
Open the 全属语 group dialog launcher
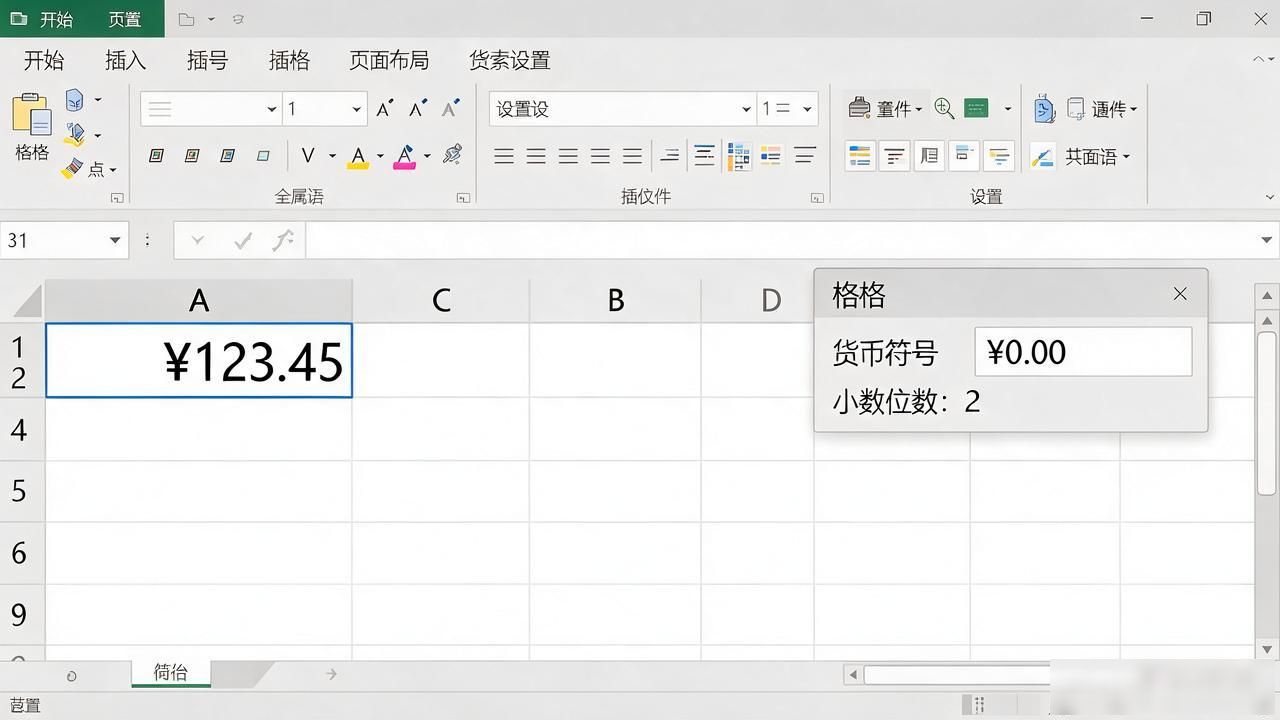(463, 198)
